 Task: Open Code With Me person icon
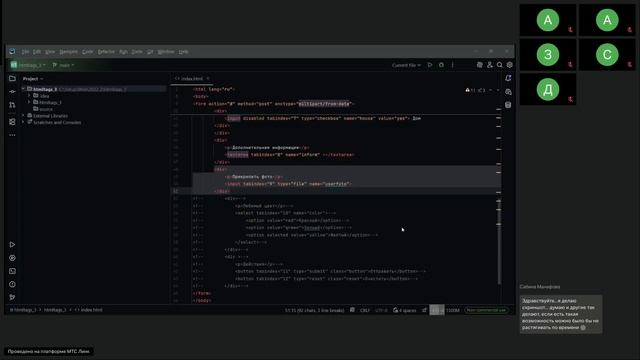point(490,65)
